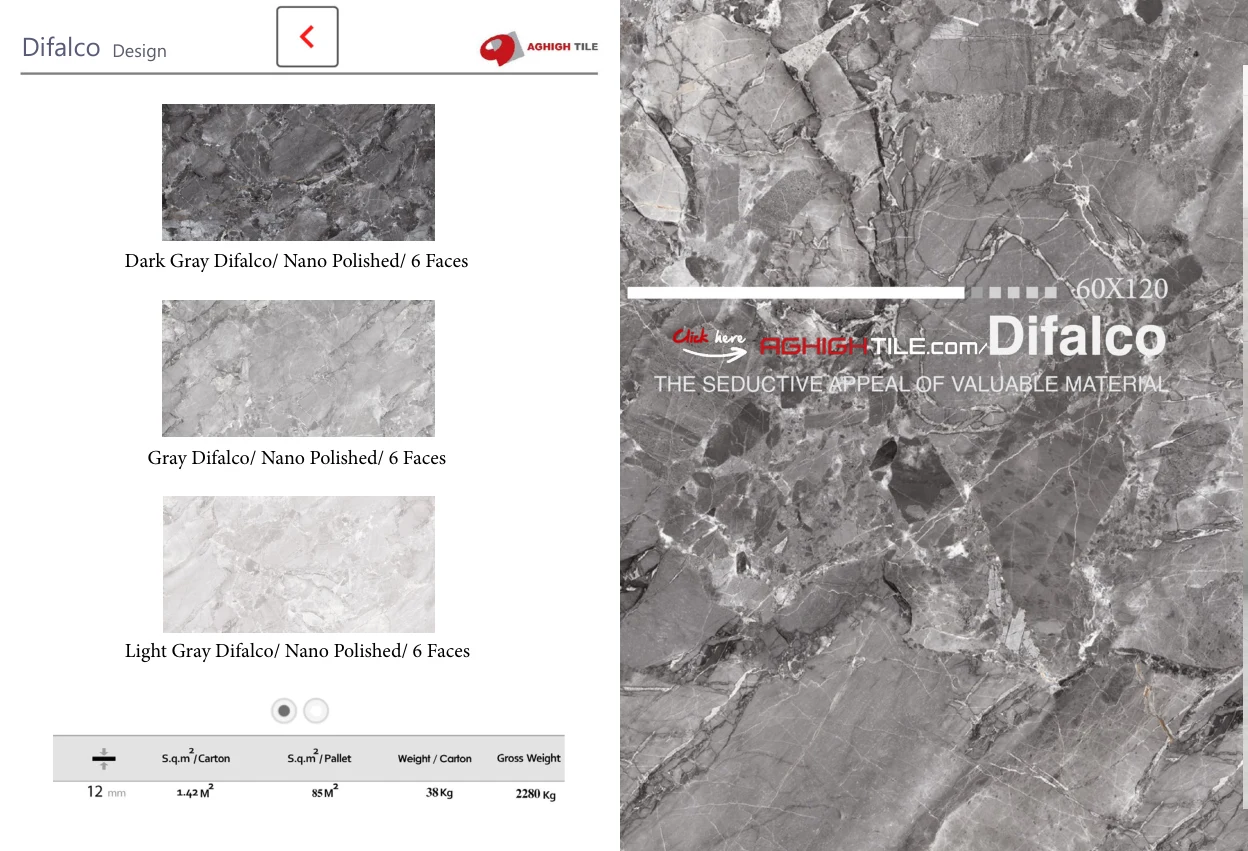
Task: Select the Dark Gray Difalco tile thumbnail
Action: pyautogui.click(x=298, y=172)
